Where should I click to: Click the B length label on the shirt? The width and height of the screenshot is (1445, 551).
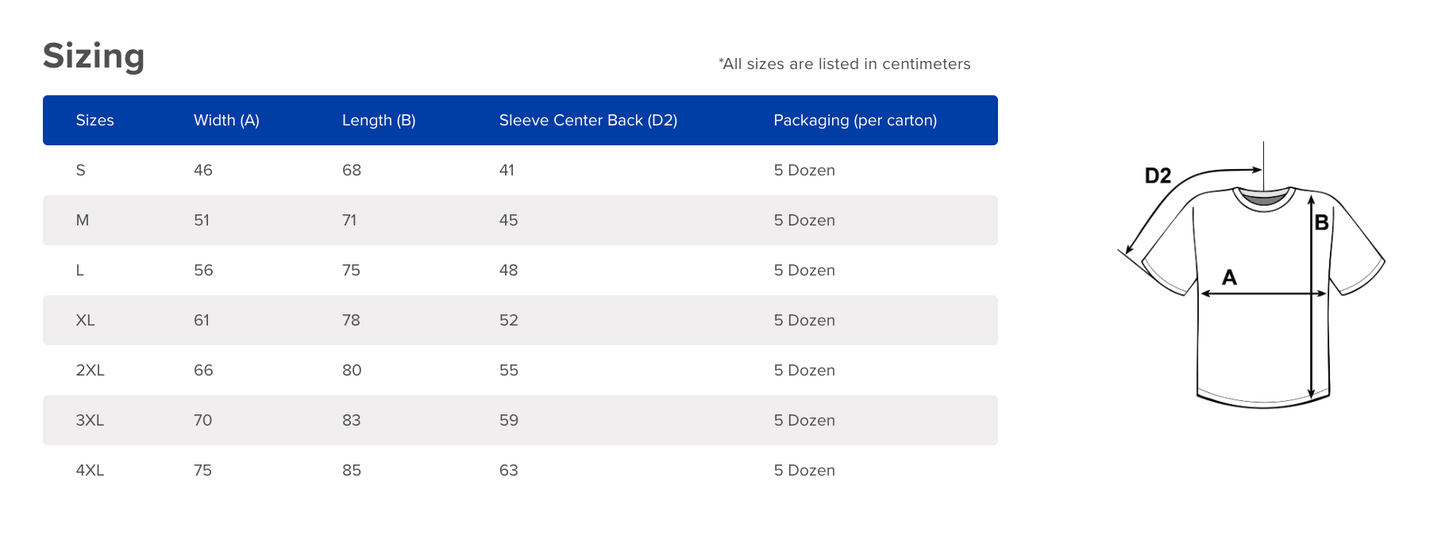1321,223
